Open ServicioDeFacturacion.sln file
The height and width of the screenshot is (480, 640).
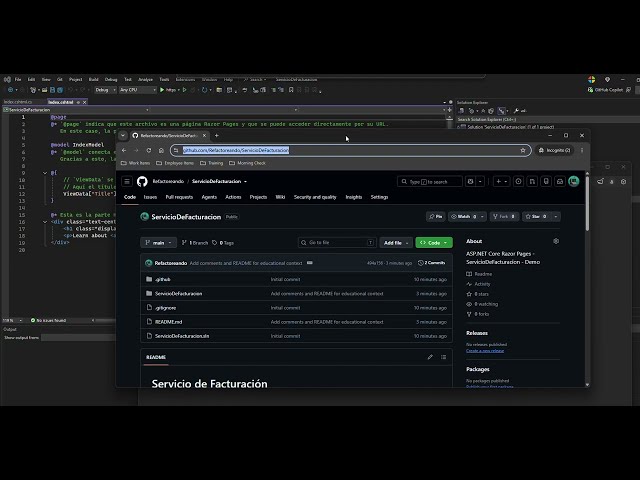[182, 336]
